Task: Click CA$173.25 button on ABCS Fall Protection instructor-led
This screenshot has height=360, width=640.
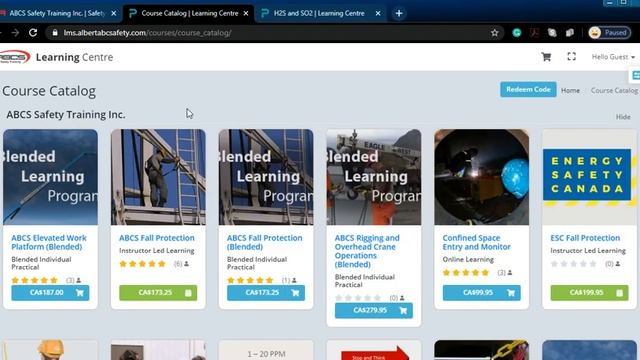Action: [x=158, y=293]
